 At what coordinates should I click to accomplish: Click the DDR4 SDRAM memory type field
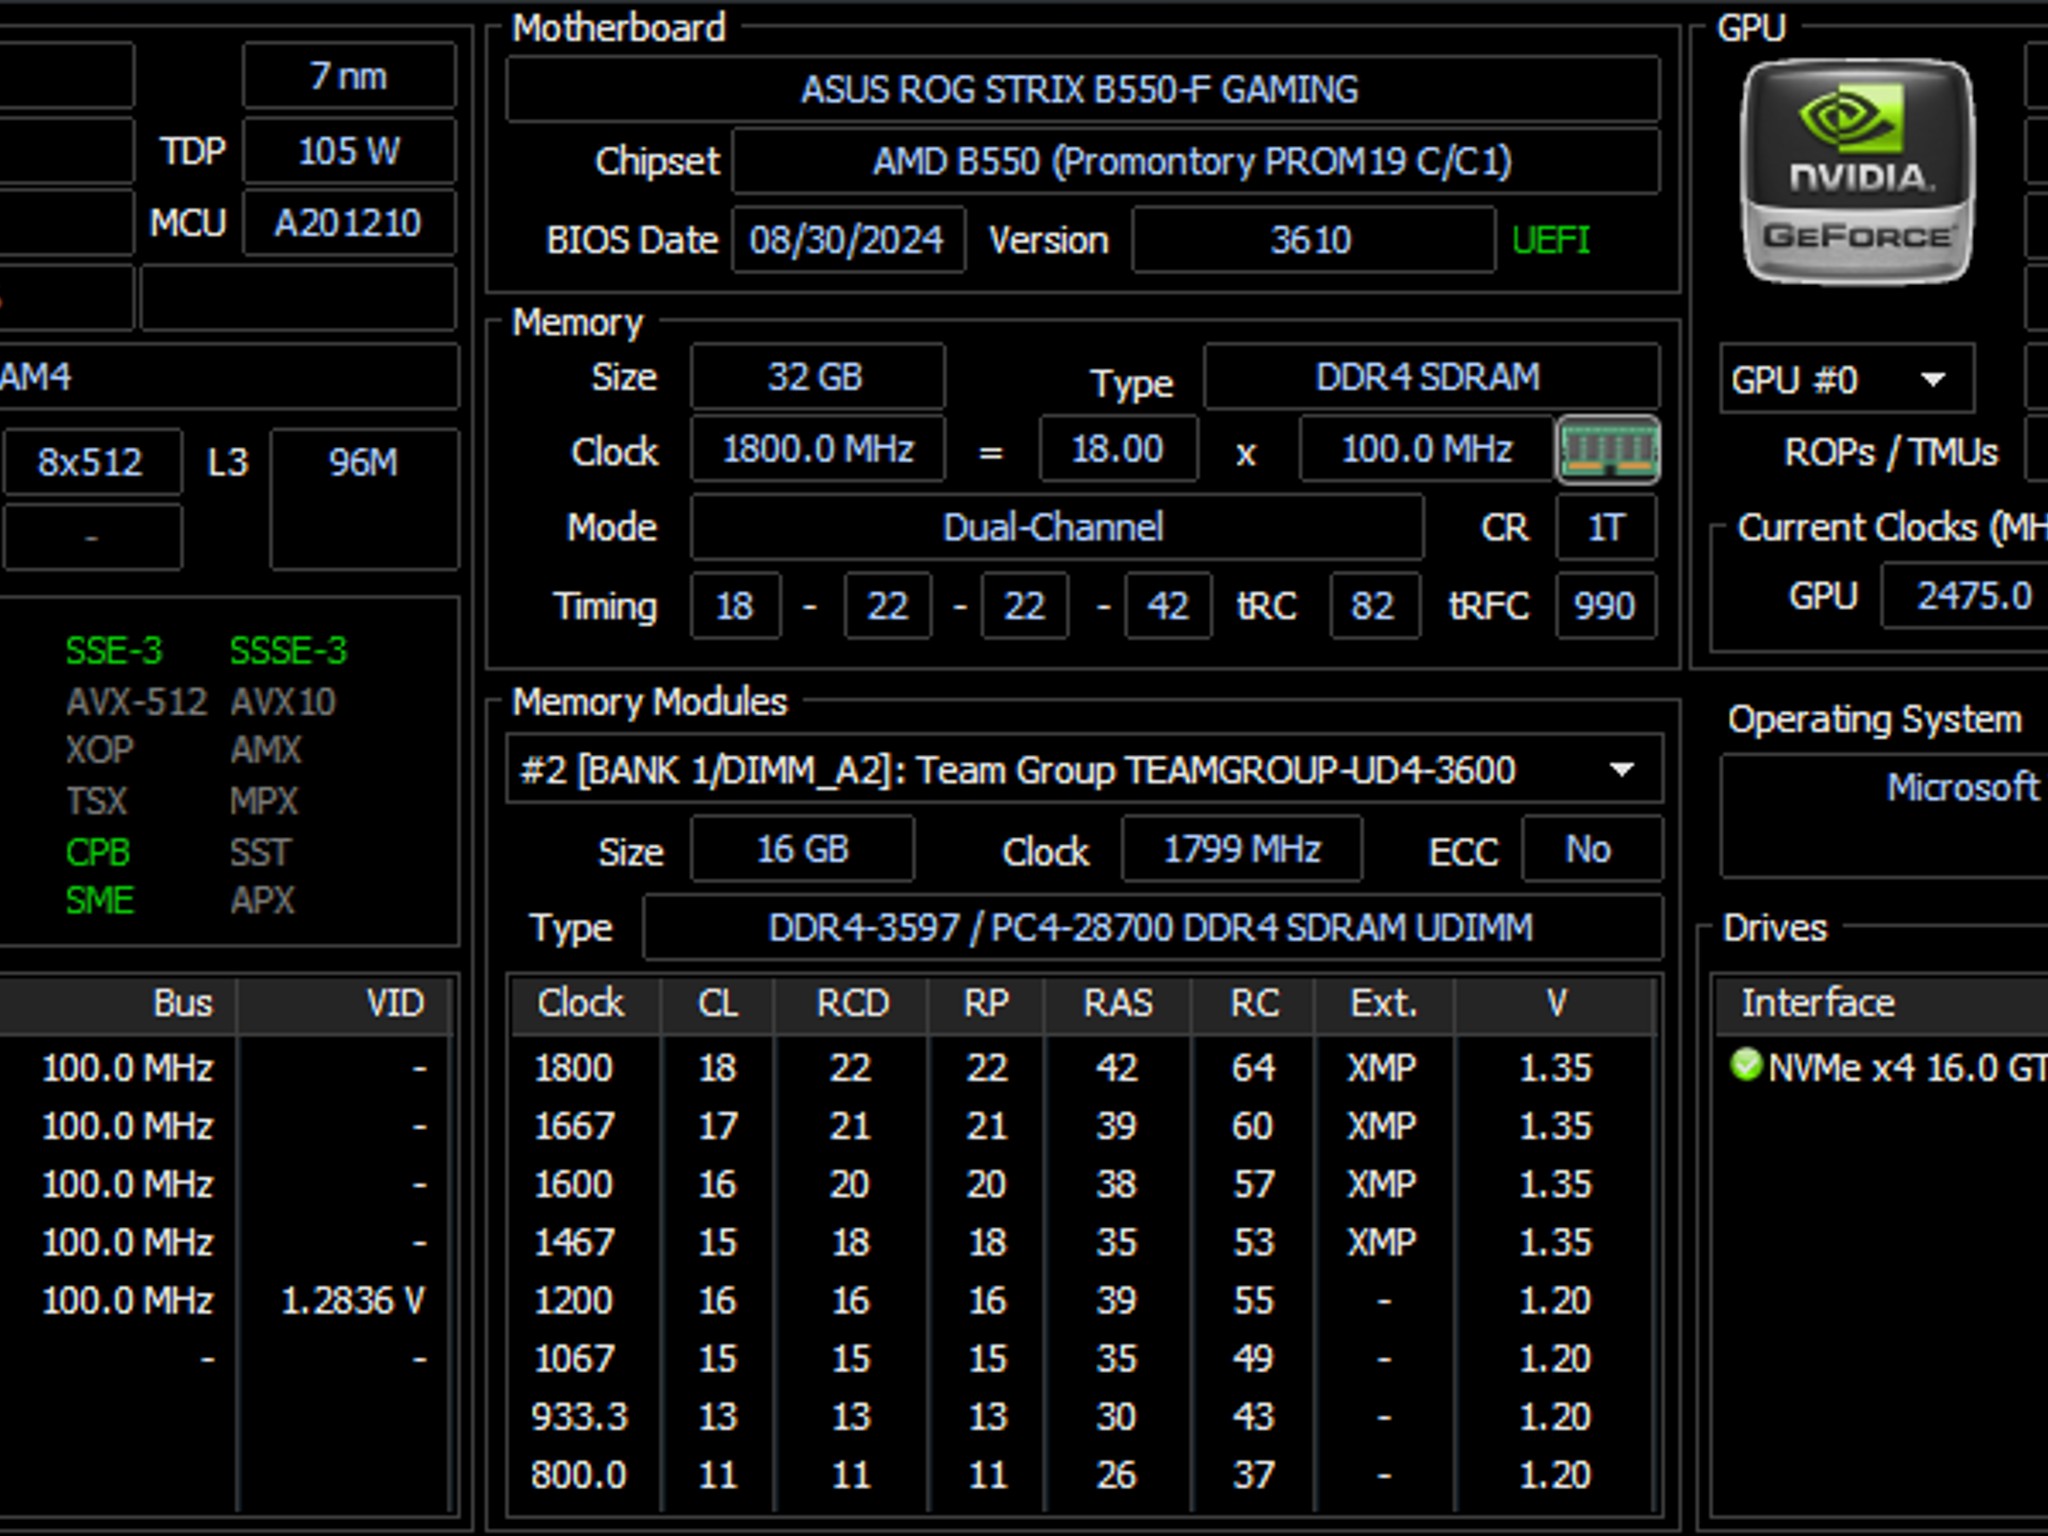(x=1431, y=377)
